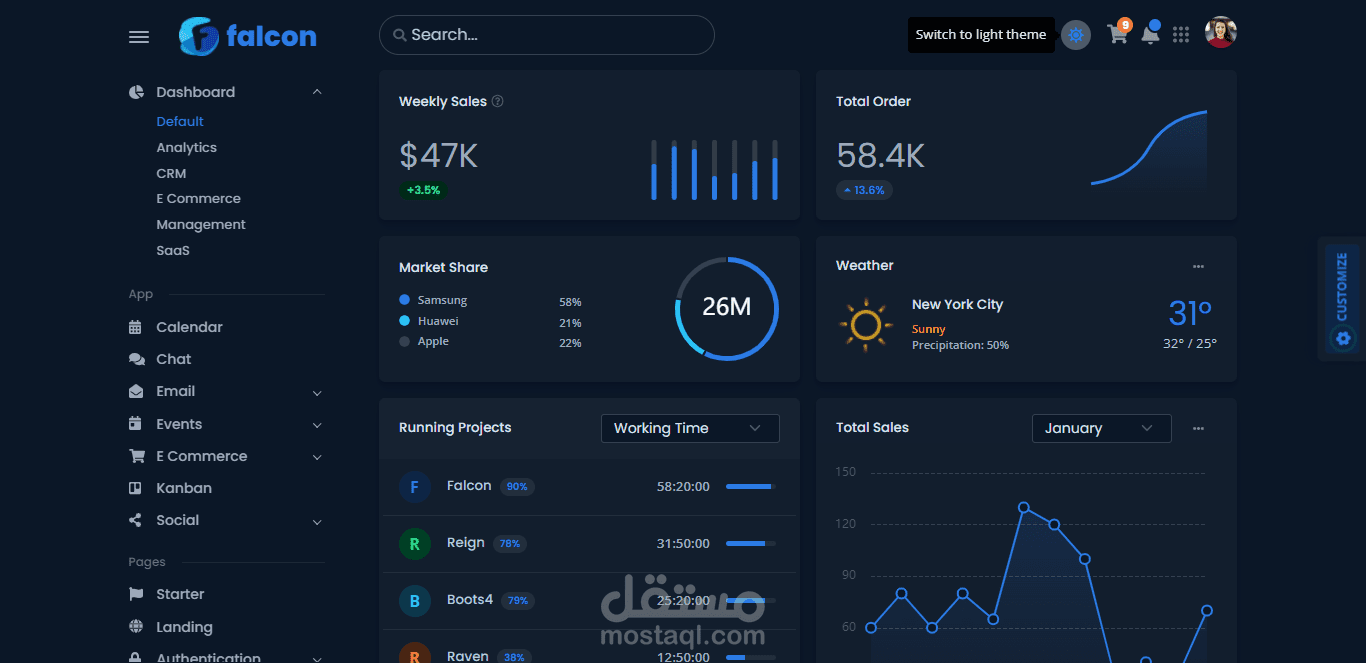The width and height of the screenshot is (1366, 663).
Task: Open the Customize settings panel tab
Action: tap(1342, 300)
